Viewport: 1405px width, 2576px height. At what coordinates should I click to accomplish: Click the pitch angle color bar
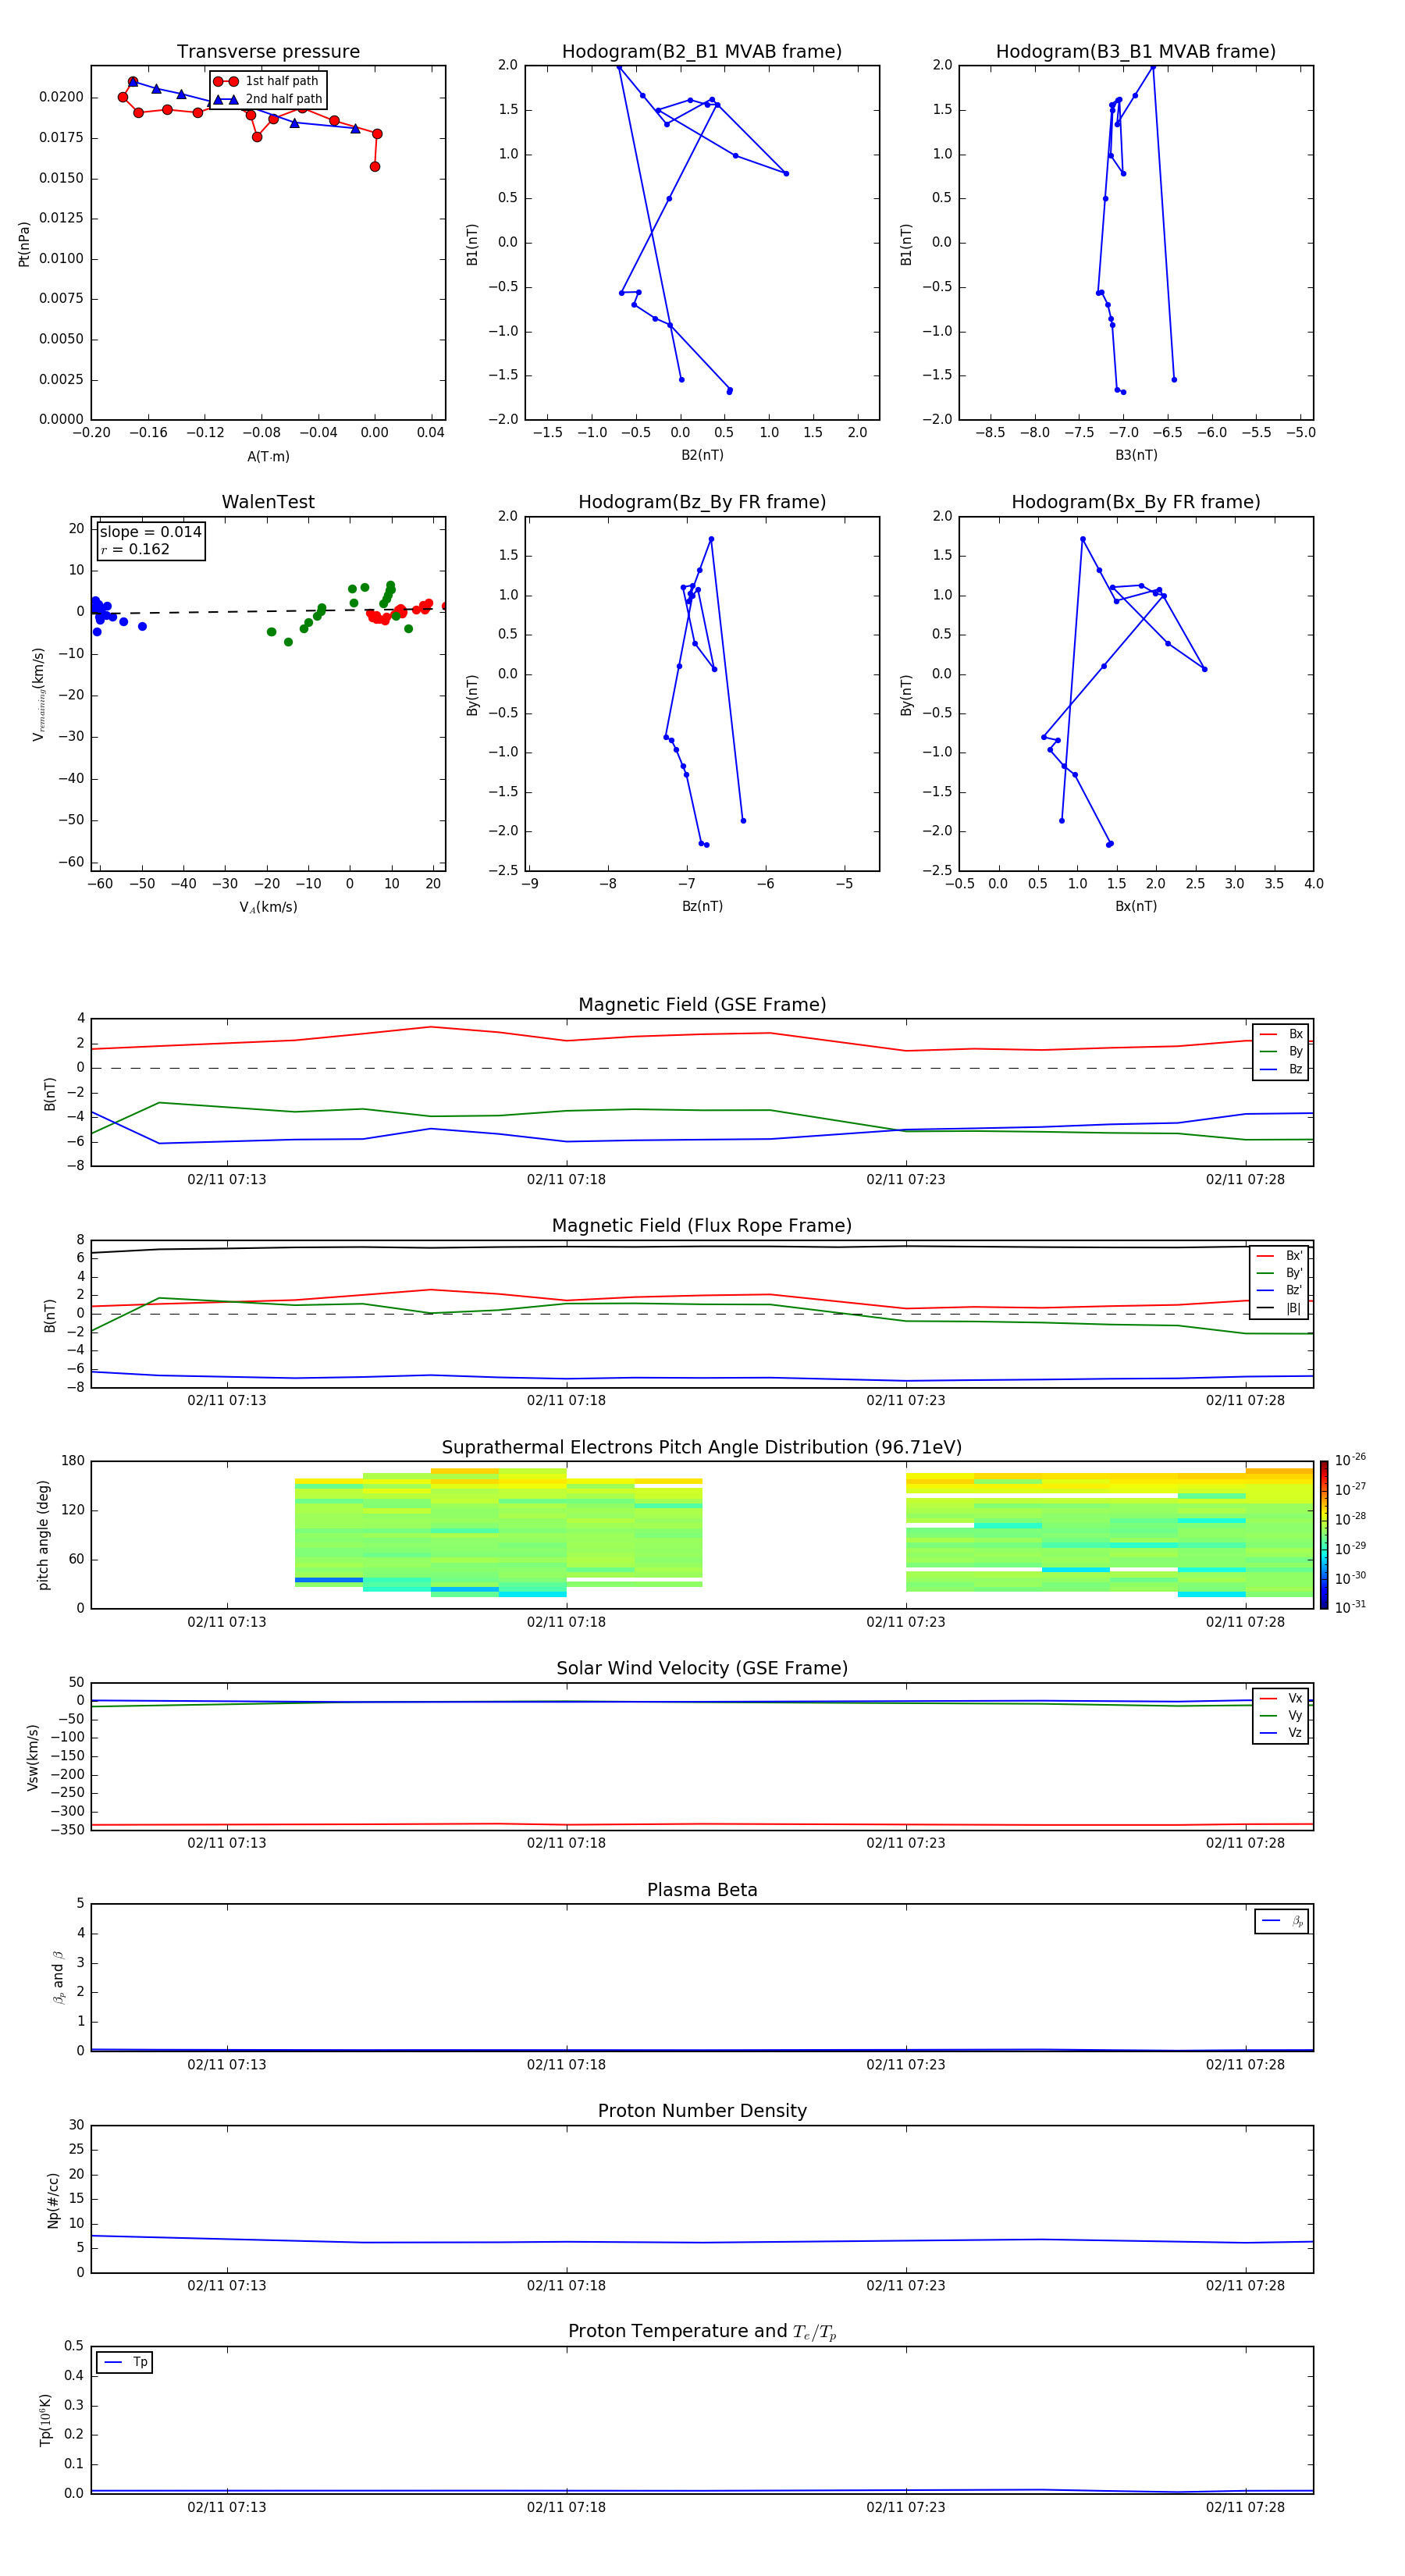point(1324,1535)
